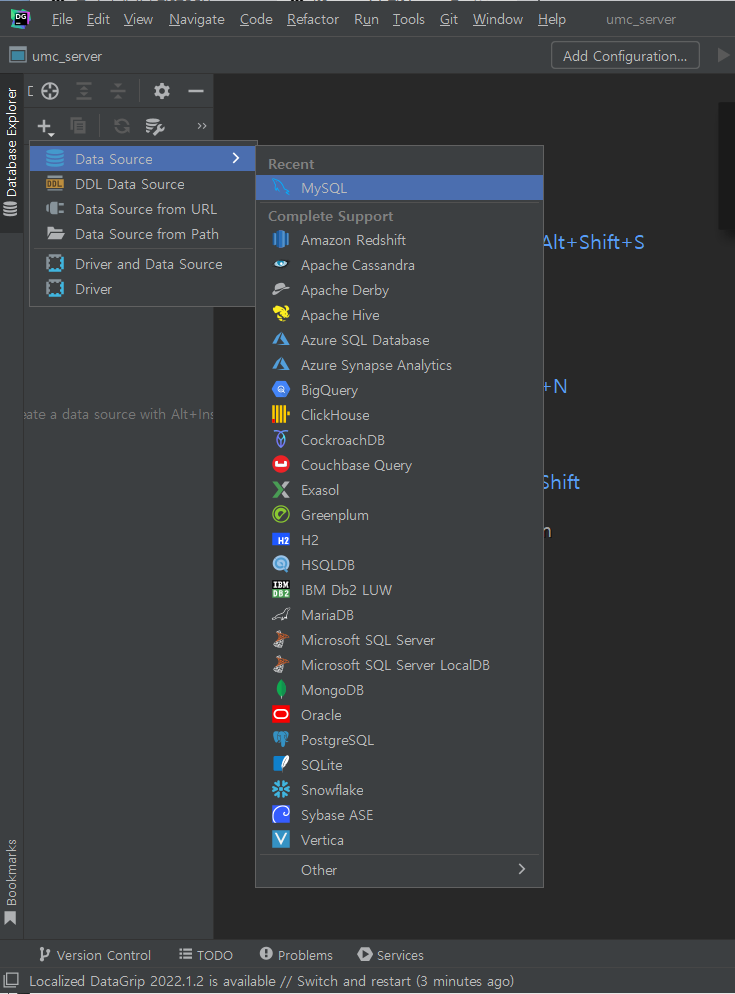735x994 pixels.
Task: Choose MariaDB data source
Action: [400, 615]
